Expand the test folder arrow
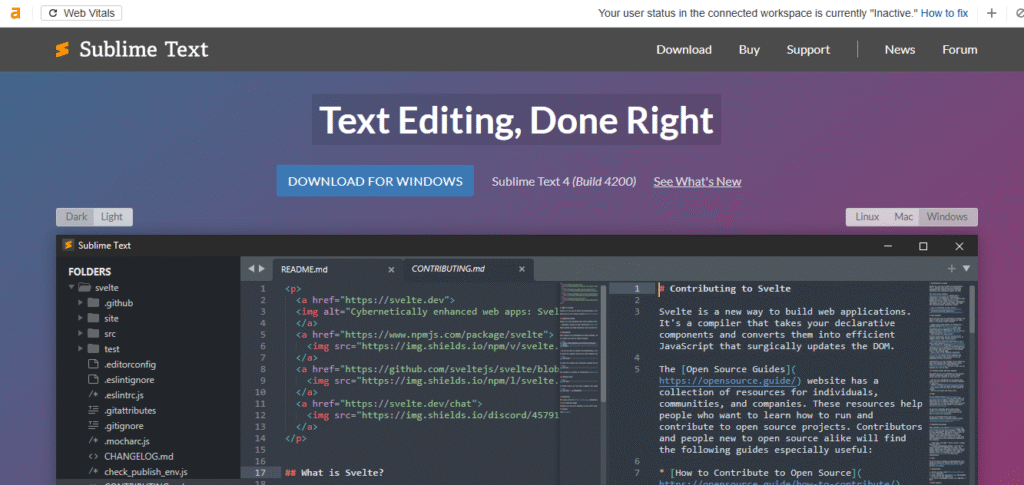The height and width of the screenshot is (485, 1024). click(80, 349)
